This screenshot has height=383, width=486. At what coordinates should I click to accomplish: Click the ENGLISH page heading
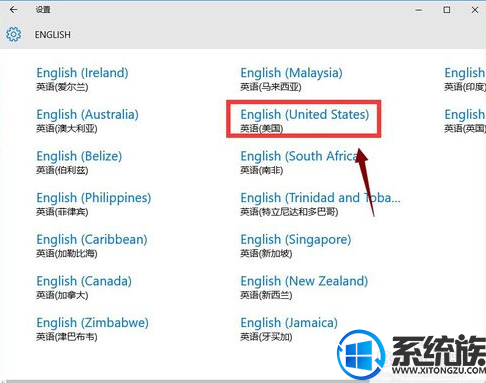coord(53,35)
